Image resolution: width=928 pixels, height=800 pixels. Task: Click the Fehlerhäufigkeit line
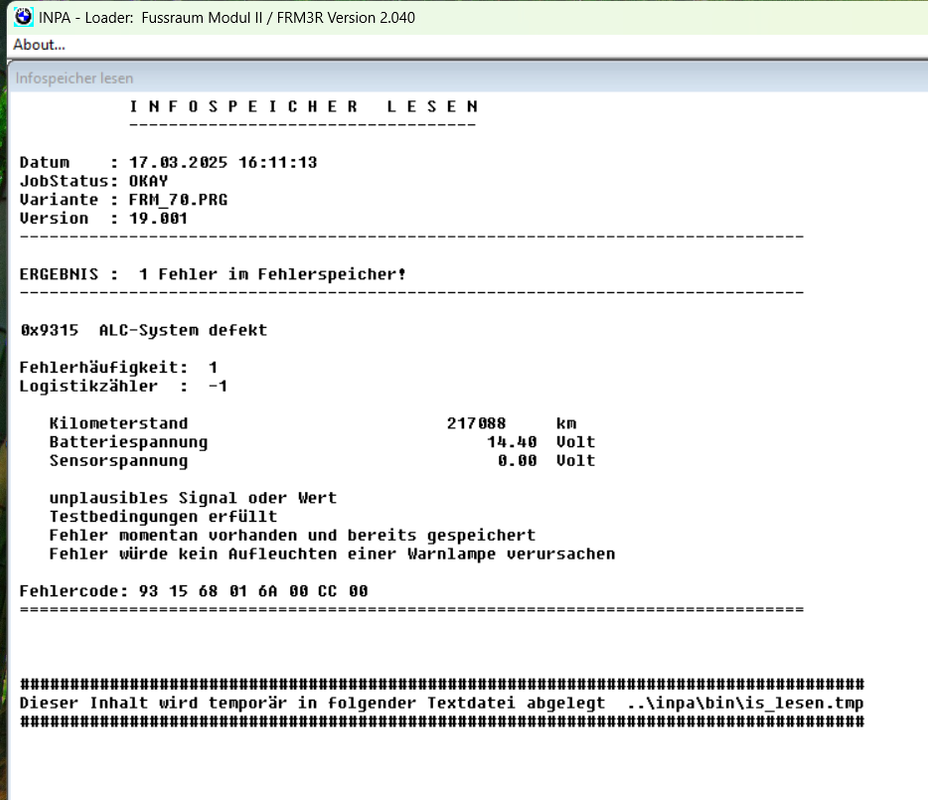tap(119, 367)
